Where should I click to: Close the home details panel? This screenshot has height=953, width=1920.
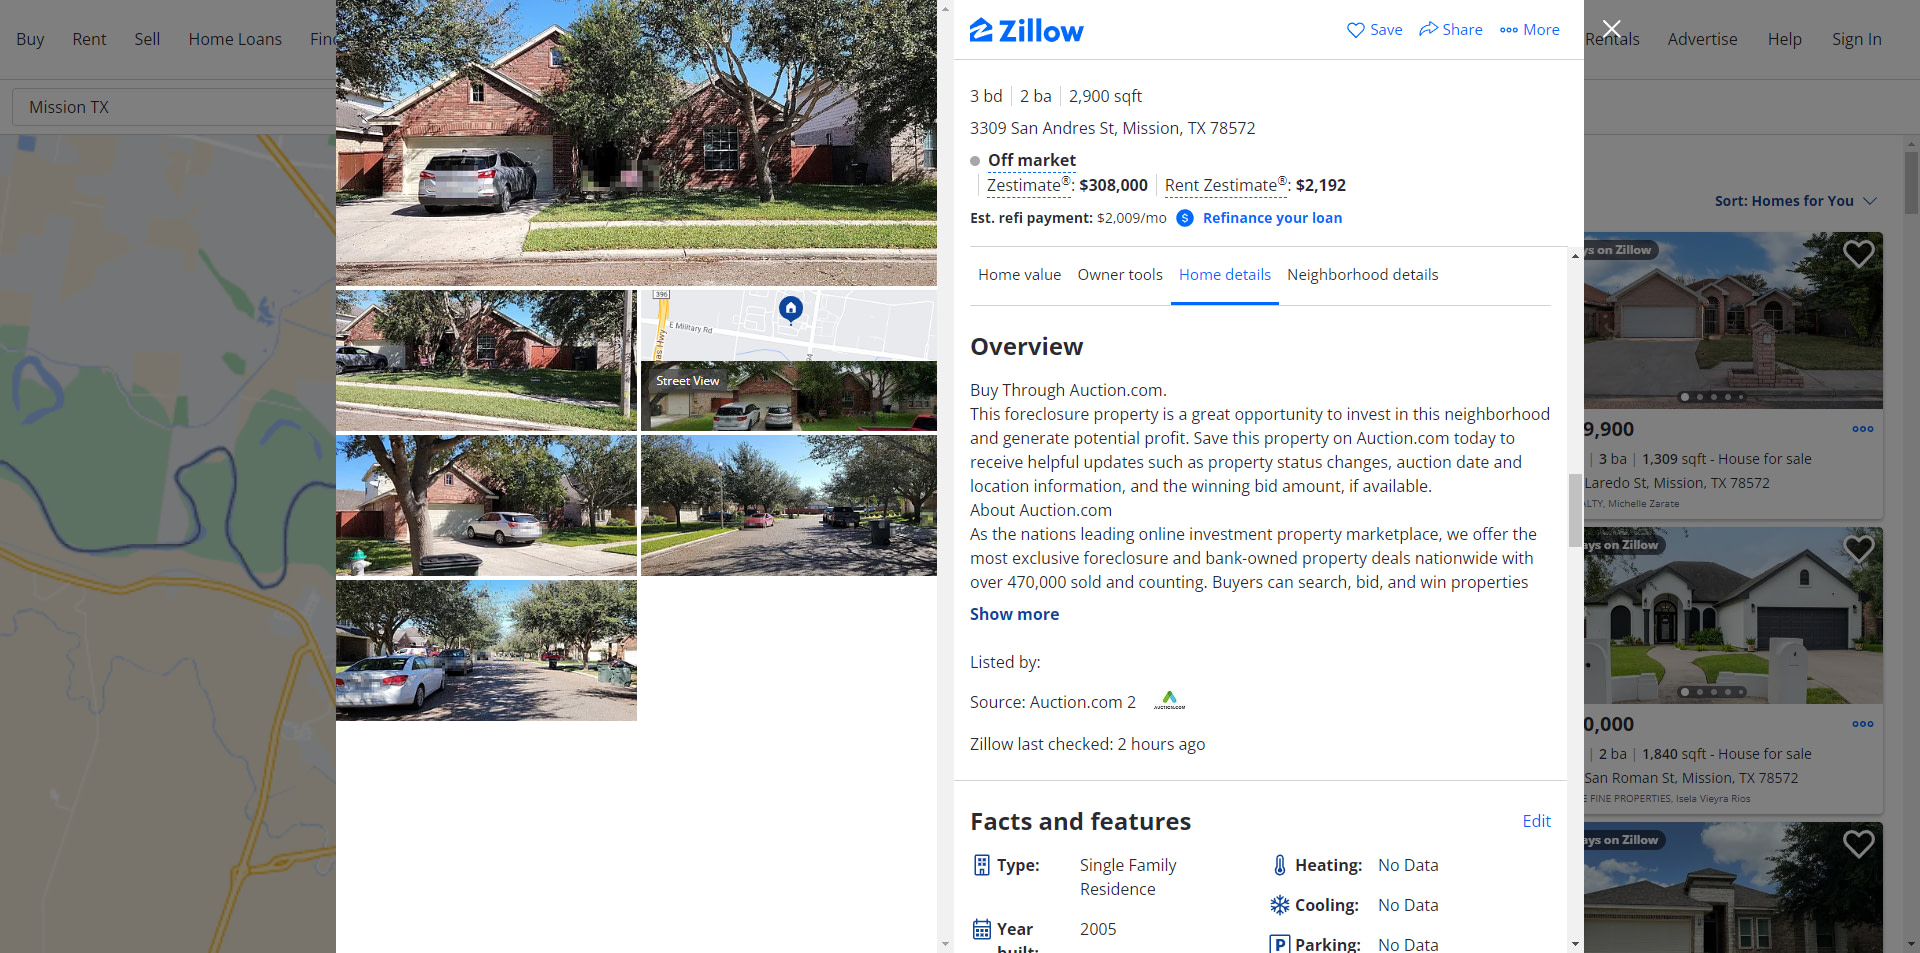tap(1611, 29)
